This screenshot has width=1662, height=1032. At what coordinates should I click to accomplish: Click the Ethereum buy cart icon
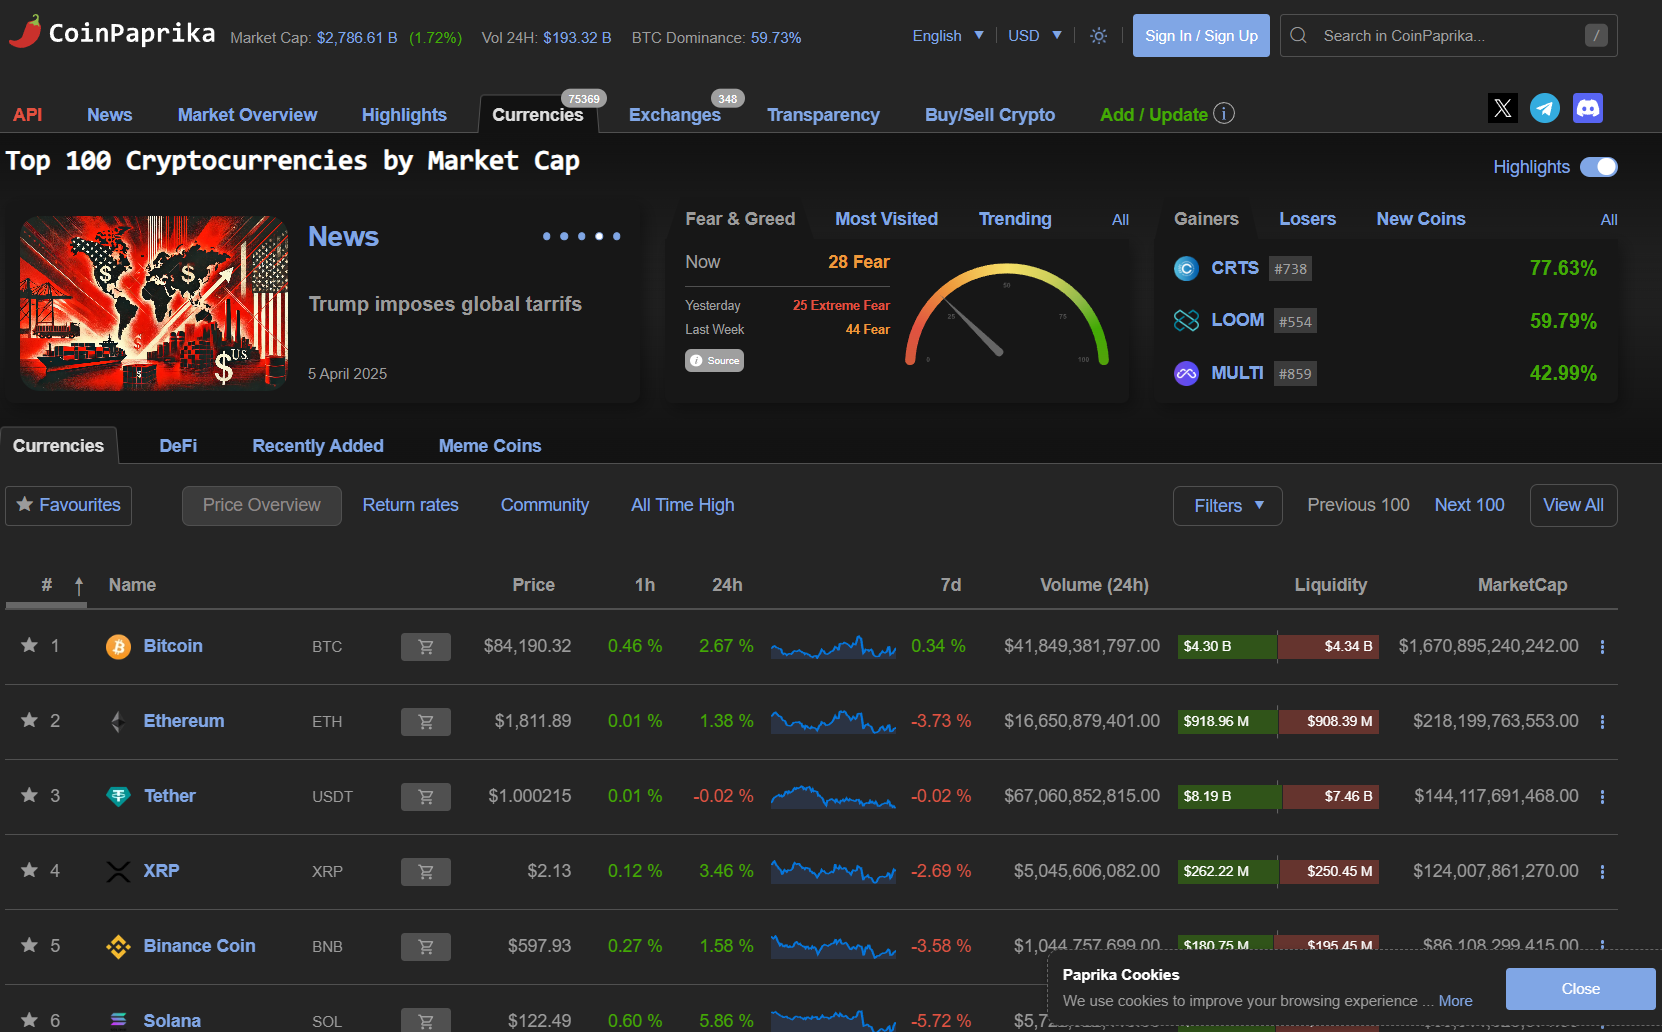426,722
